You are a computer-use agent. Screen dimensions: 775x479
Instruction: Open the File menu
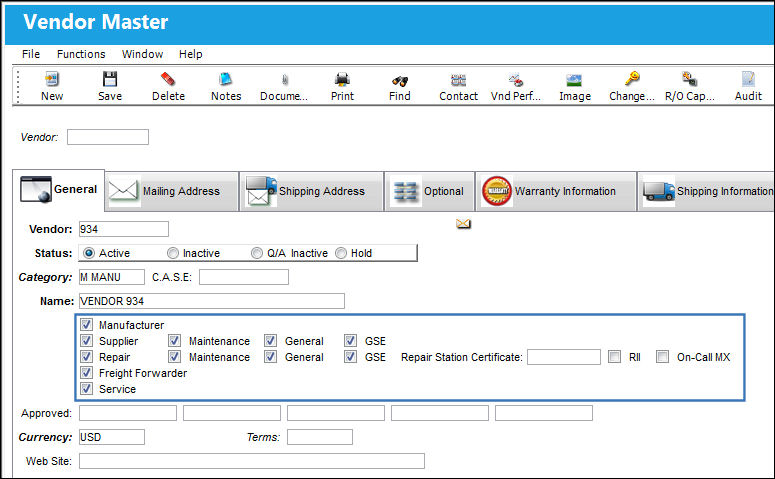tap(31, 54)
